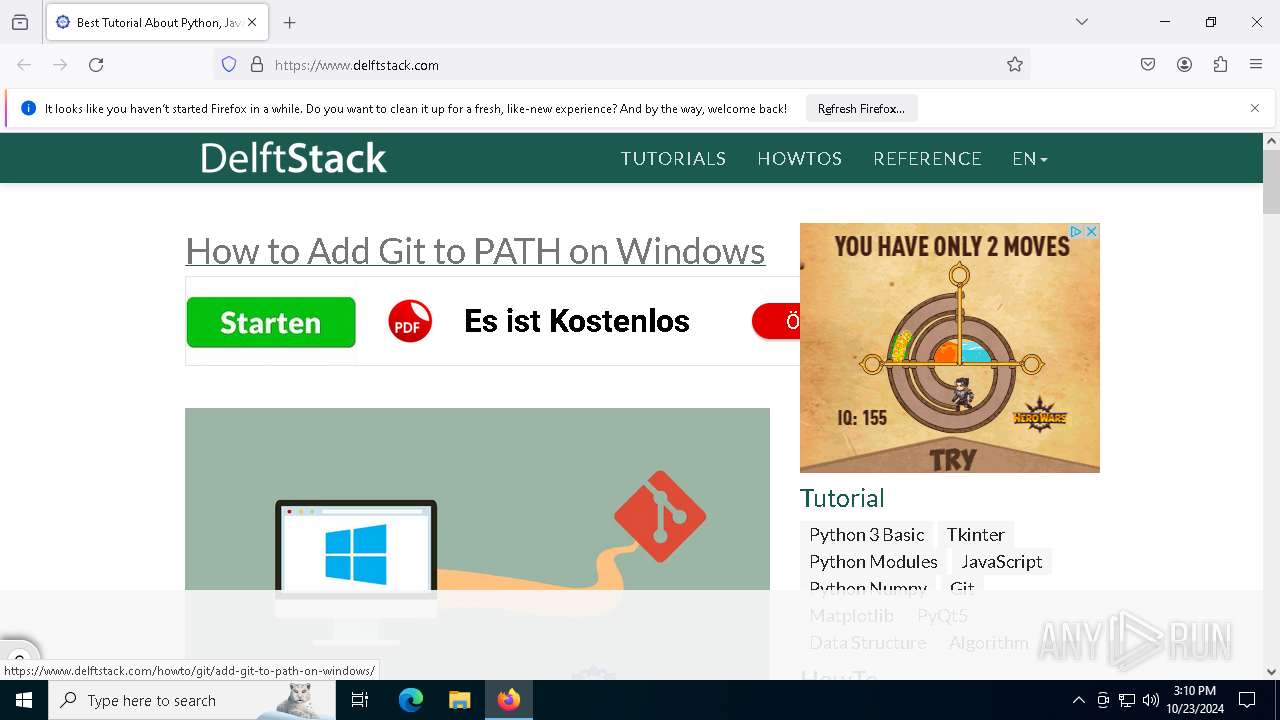
Task: Open Task View on taskbar
Action: (x=360, y=700)
